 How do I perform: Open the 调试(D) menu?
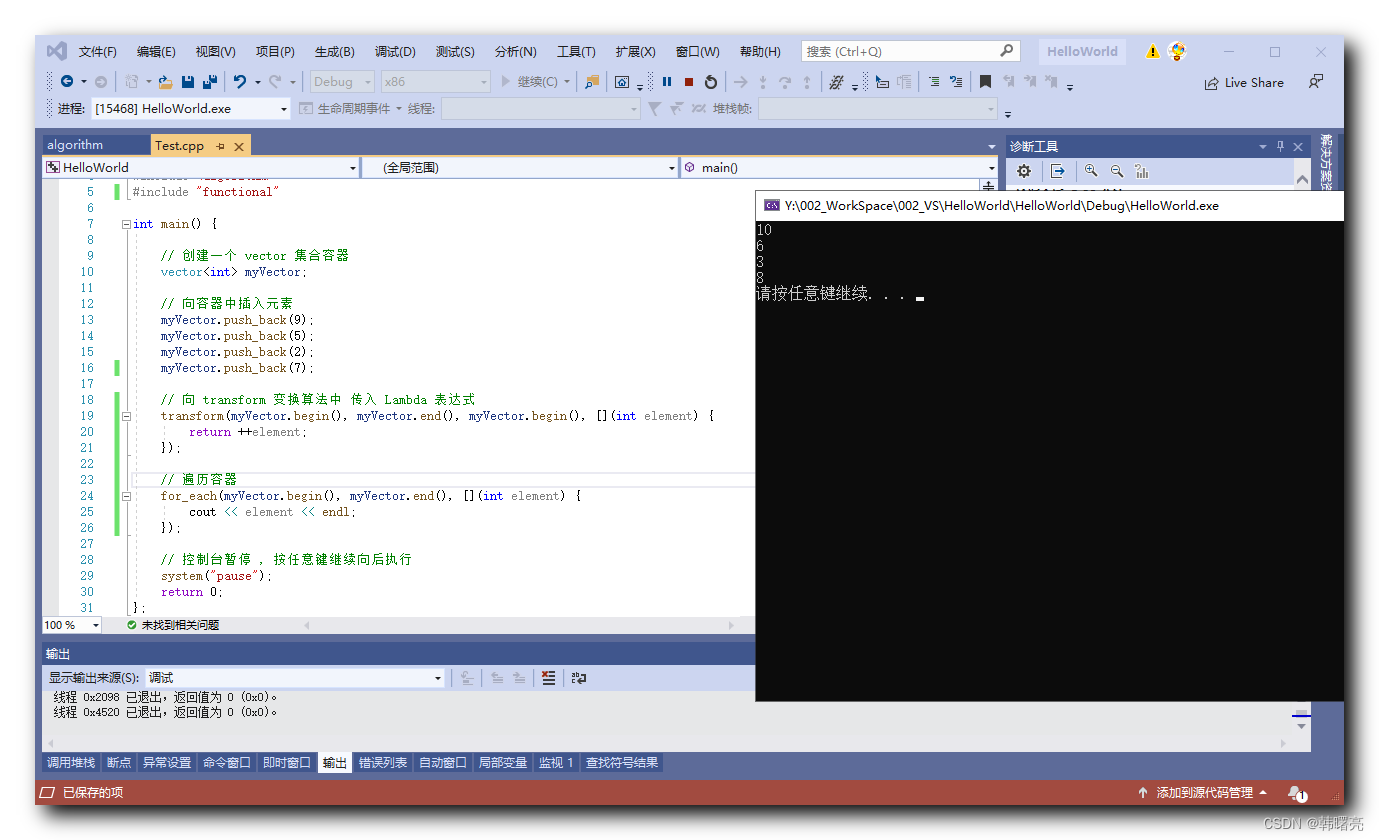pyautogui.click(x=394, y=51)
